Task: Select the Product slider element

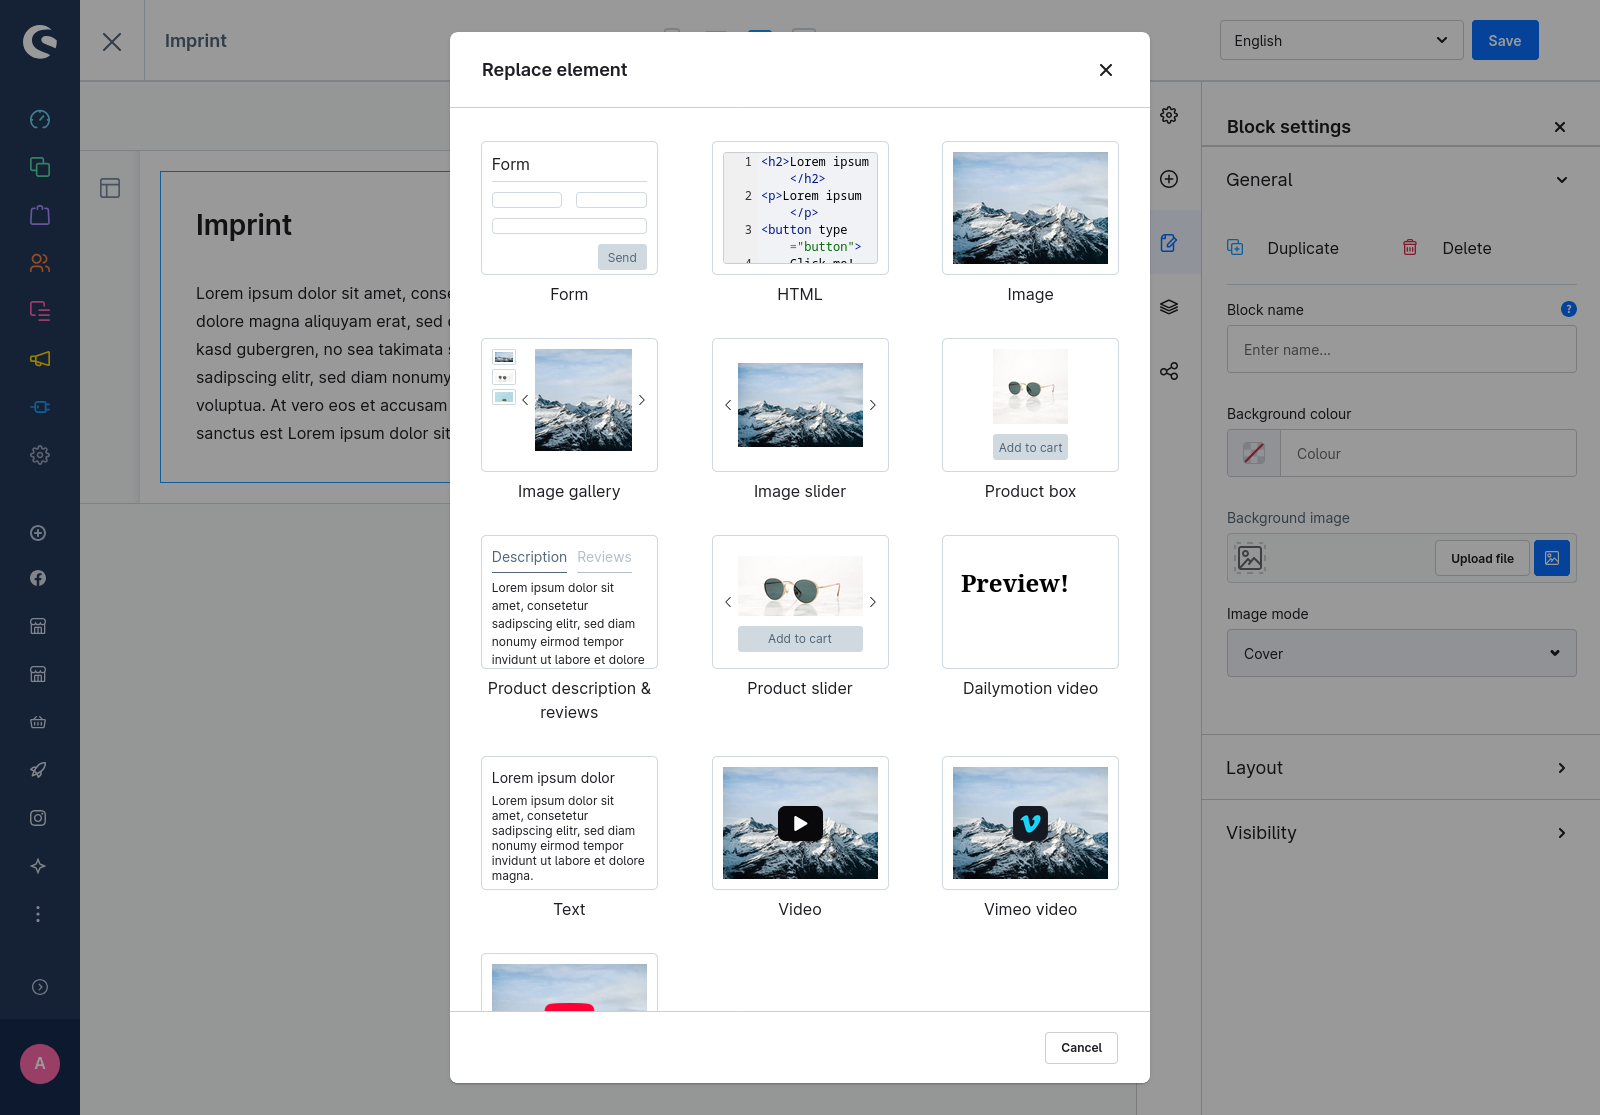Action: pos(800,602)
